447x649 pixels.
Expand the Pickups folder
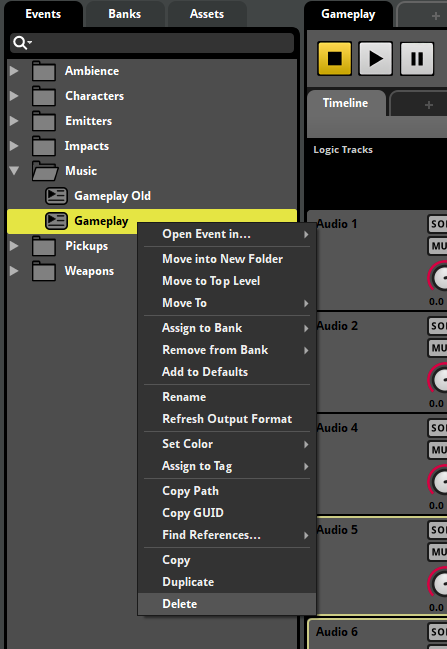[14, 246]
